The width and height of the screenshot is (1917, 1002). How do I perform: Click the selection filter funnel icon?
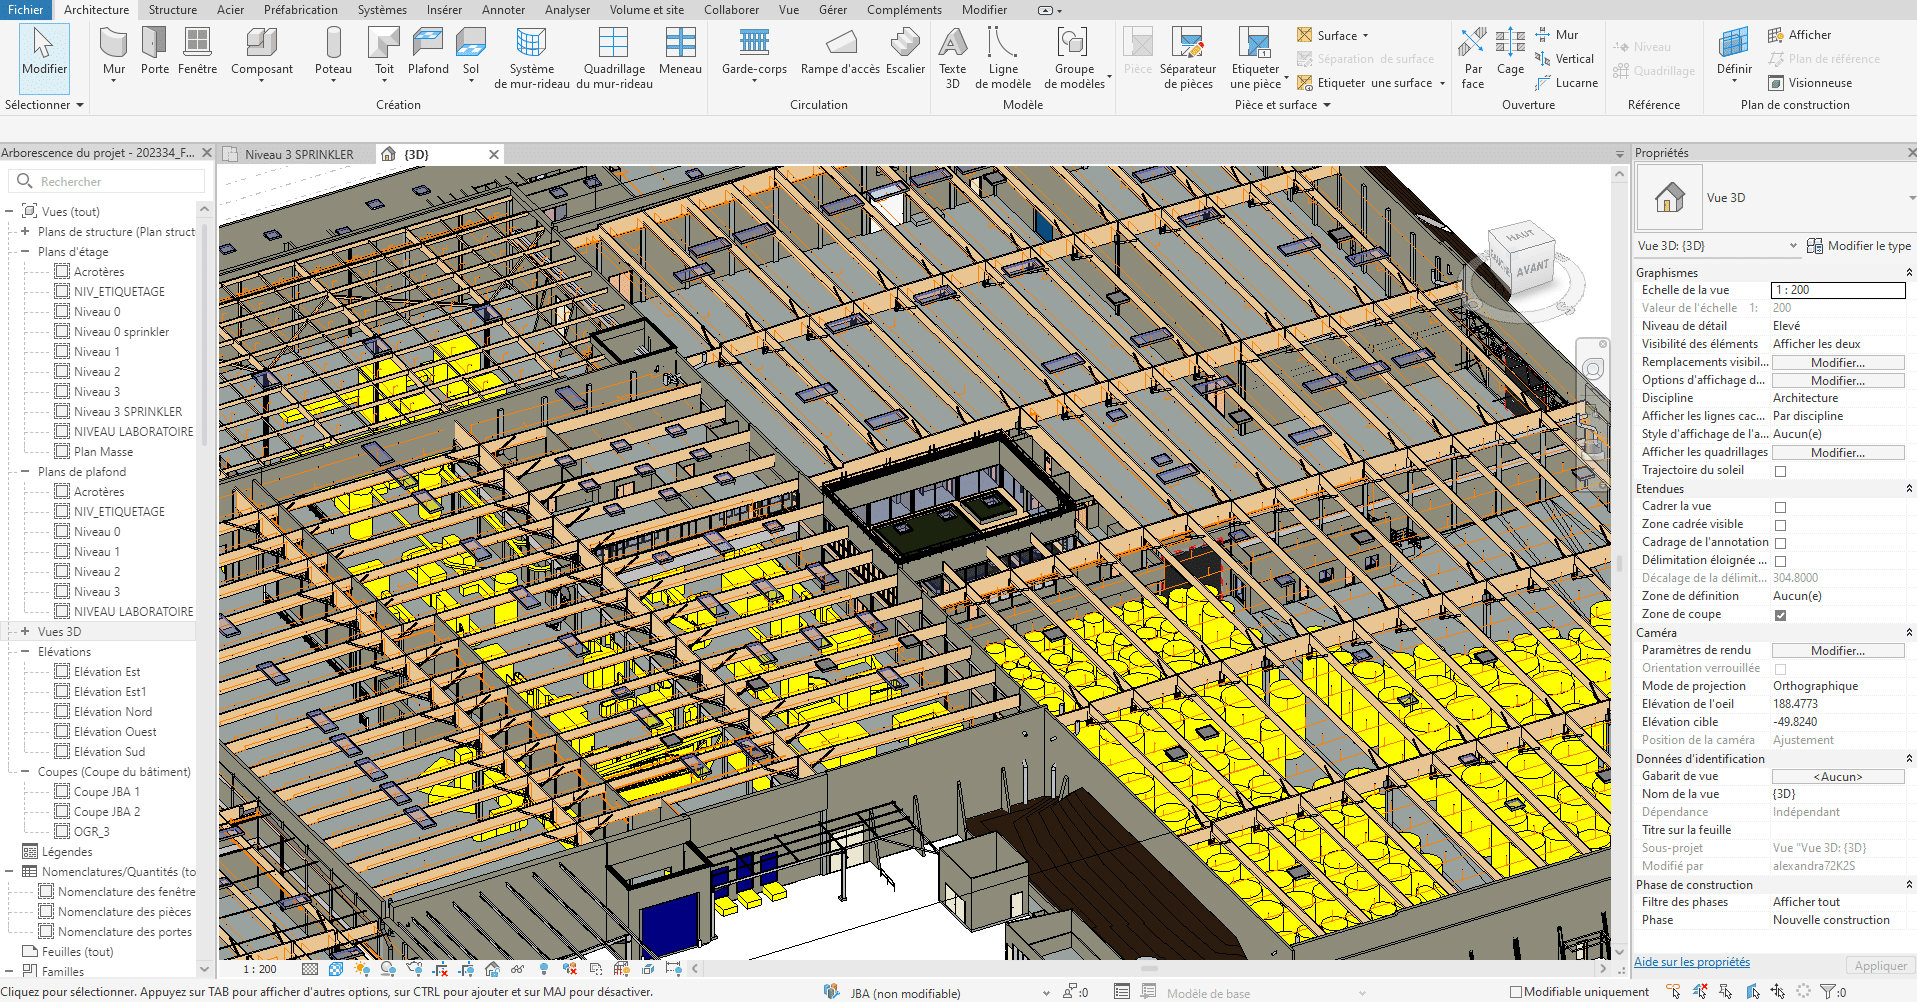(x=1828, y=992)
